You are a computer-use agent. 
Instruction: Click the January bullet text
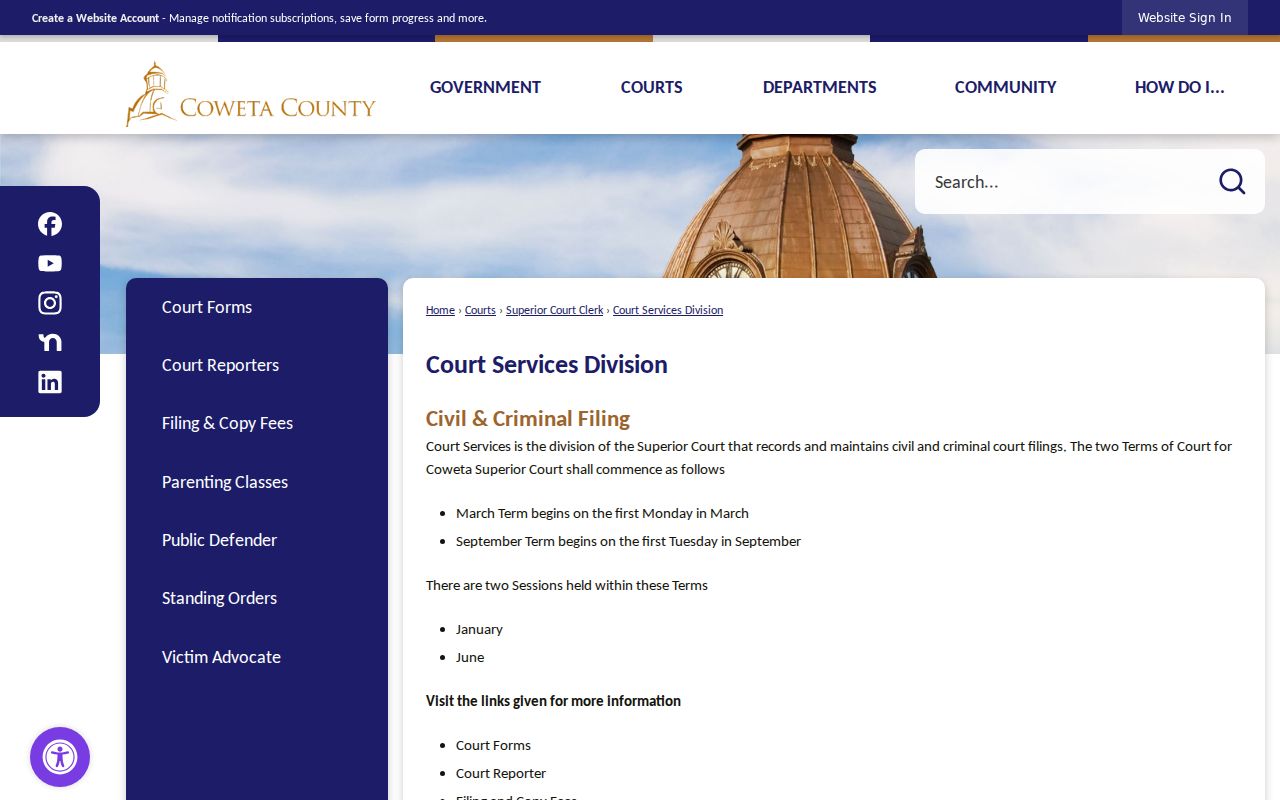[479, 629]
